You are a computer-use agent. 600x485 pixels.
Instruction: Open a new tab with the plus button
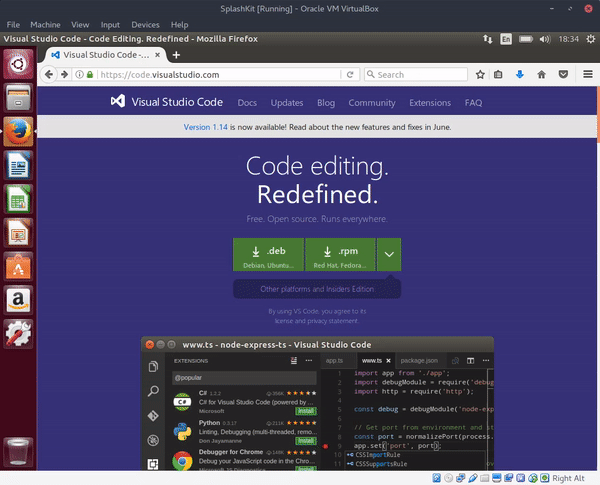pyautogui.click(x=176, y=55)
